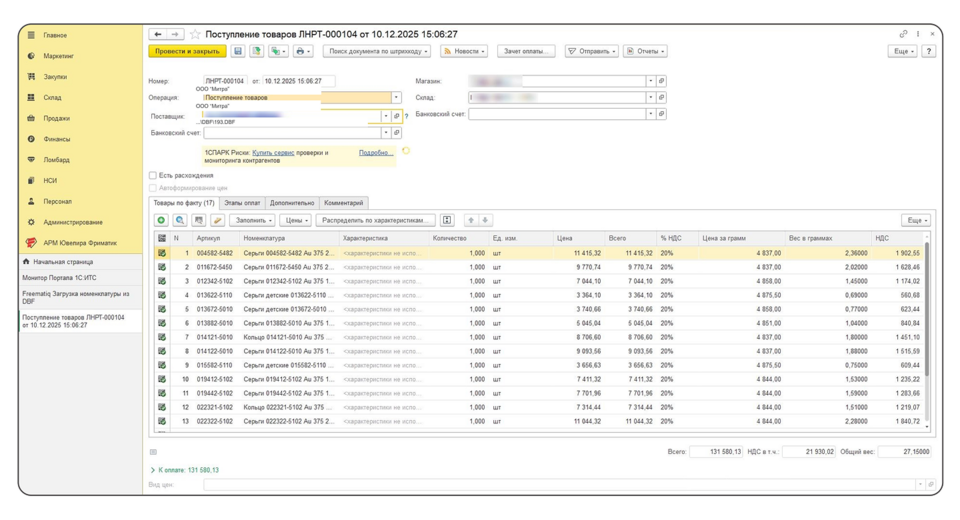The height and width of the screenshot is (520, 960).
Task: Follow the 'Купить сервис' link
Action: 273,153
